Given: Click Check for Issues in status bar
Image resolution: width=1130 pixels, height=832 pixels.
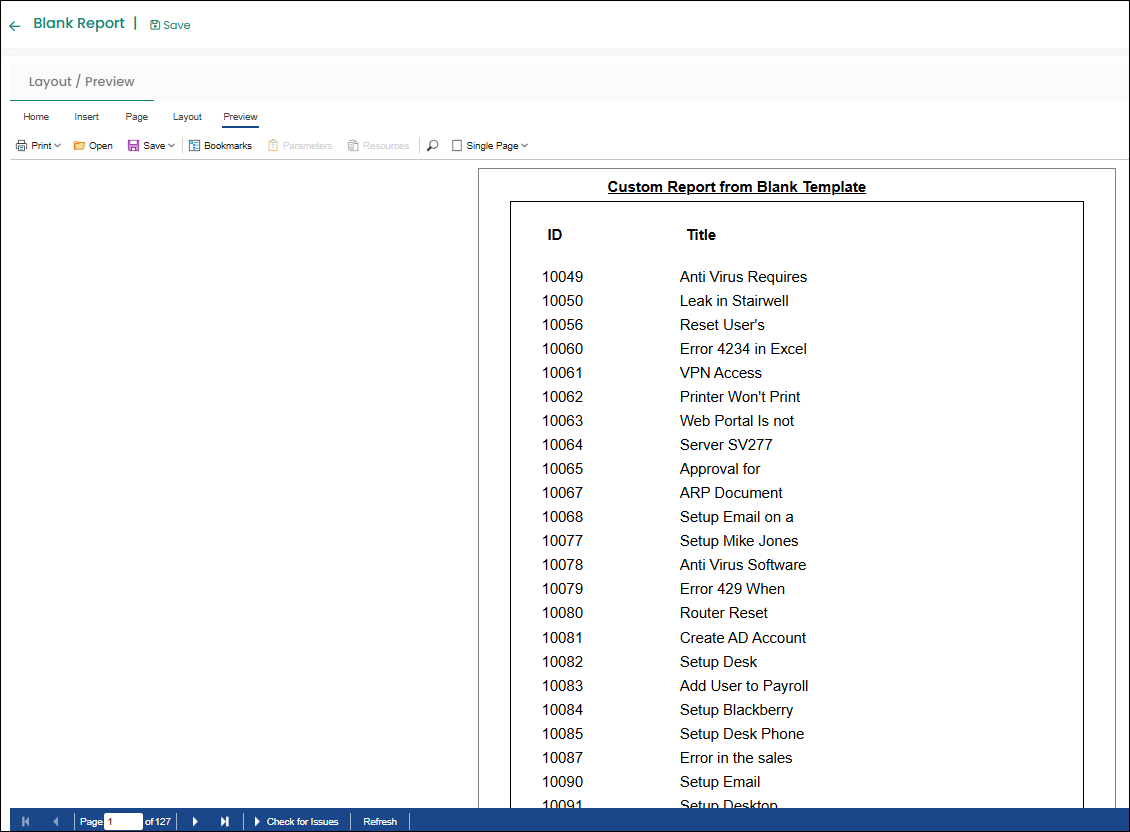Looking at the screenshot, I should coord(301,822).
